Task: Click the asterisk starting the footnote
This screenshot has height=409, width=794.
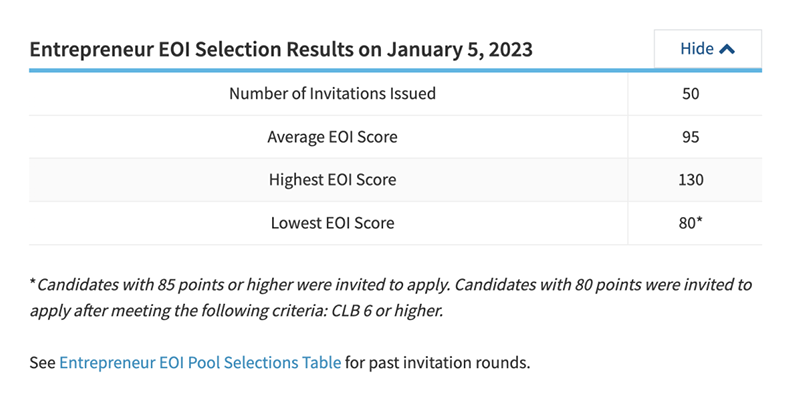Action: (32, 284)
